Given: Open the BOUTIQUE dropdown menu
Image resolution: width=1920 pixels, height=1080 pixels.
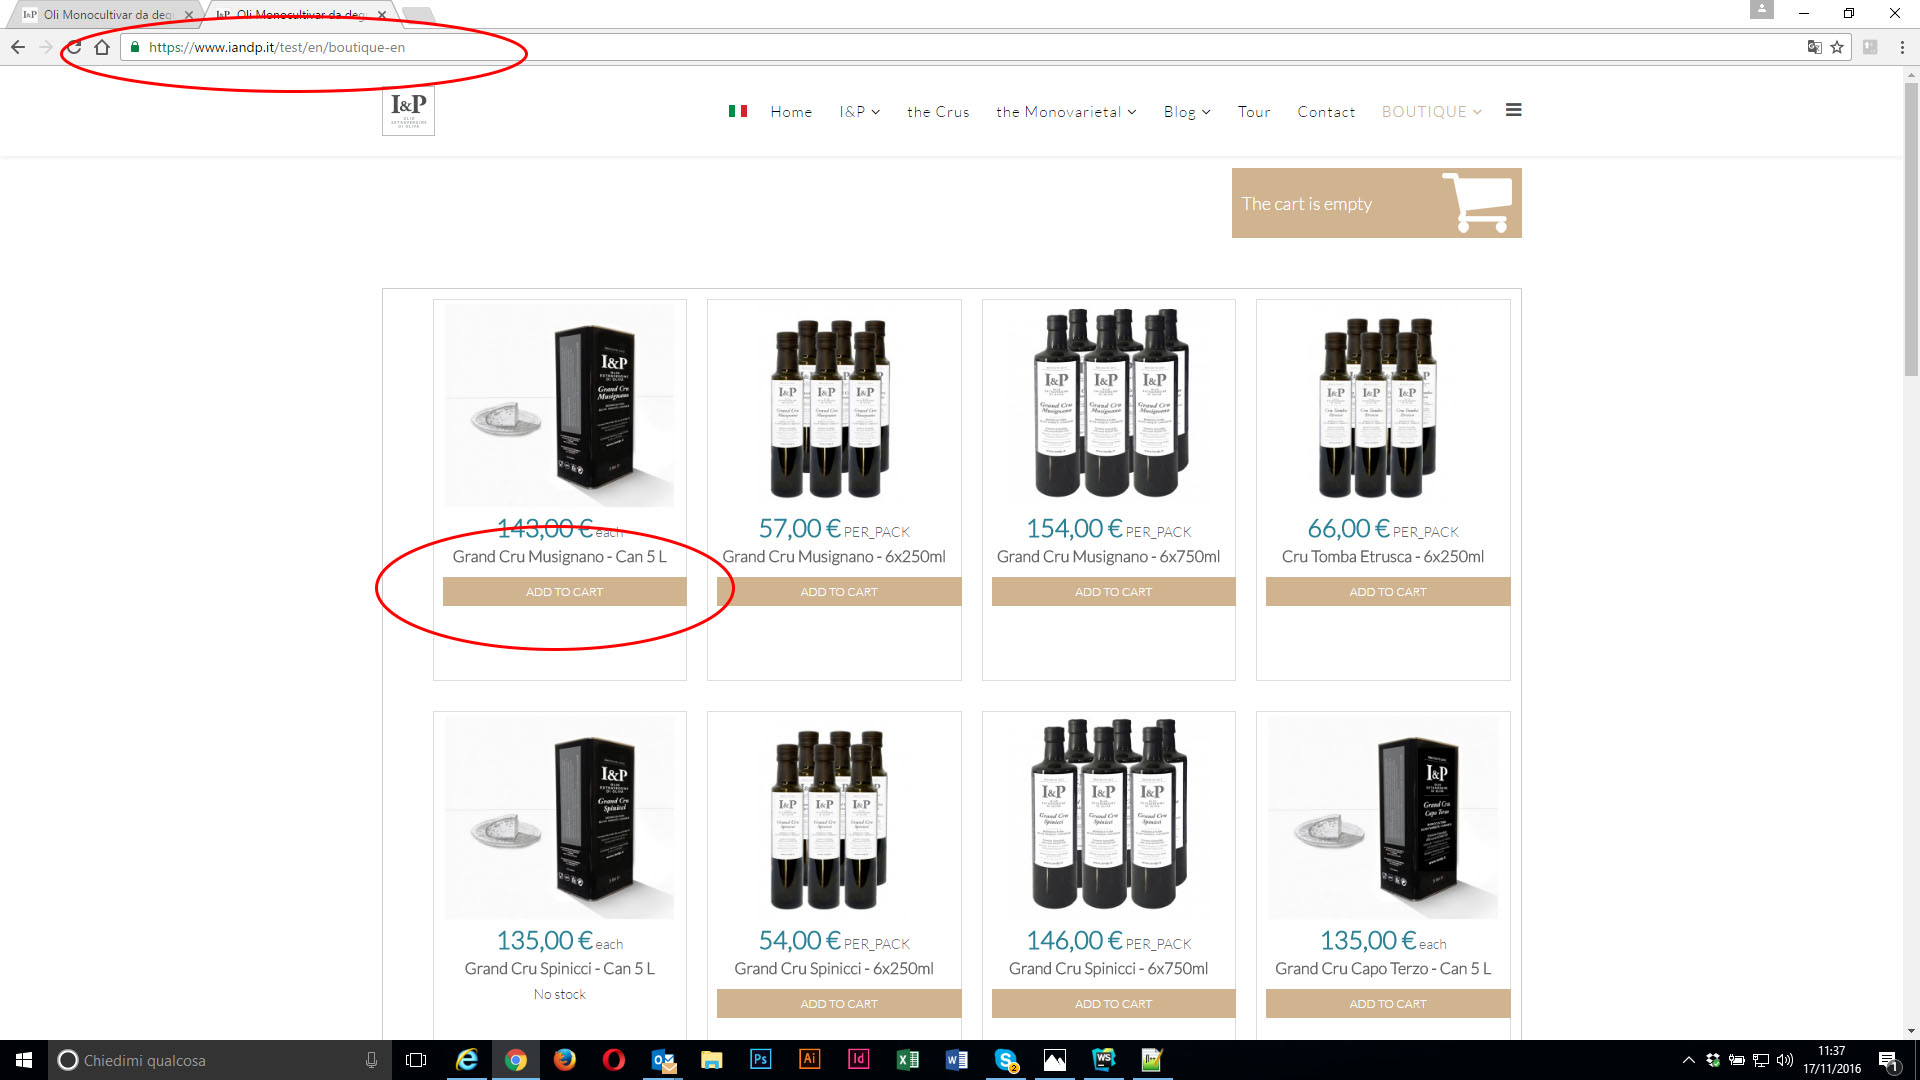Looking at the screenshot, I should point(1431,112).
